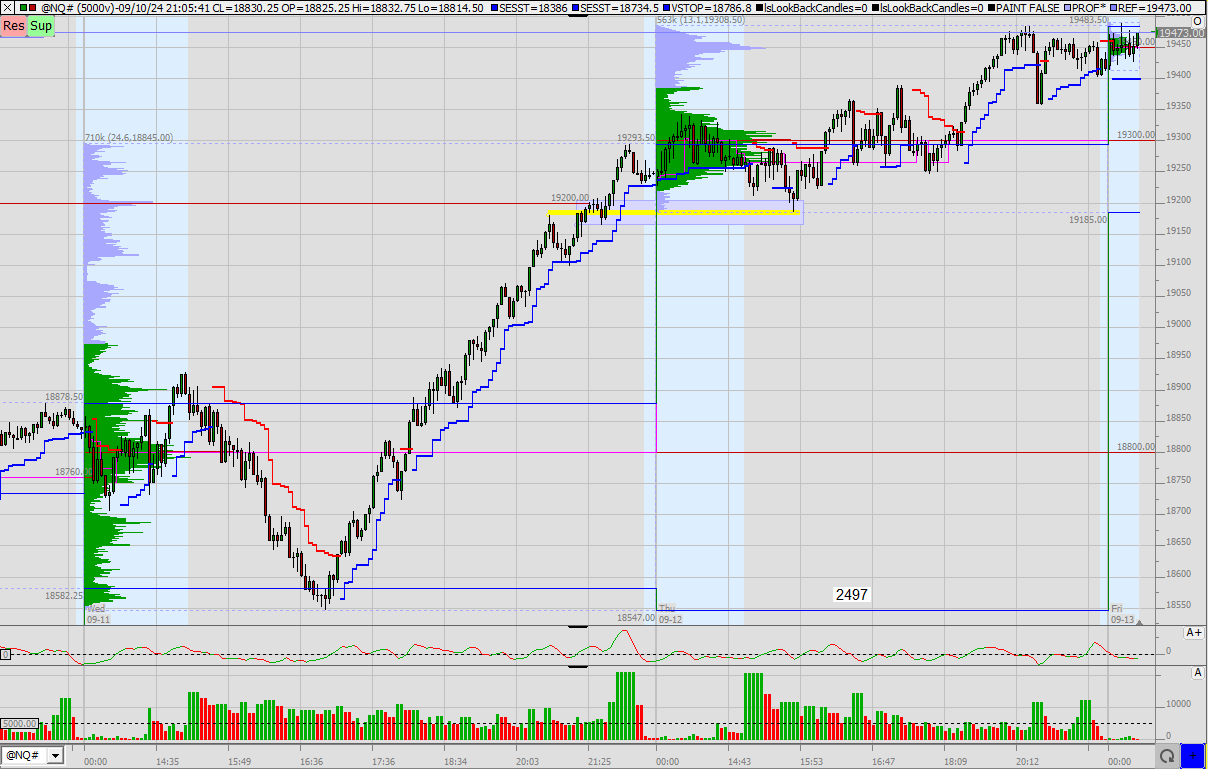Click the 710k profile volume label
The width and height of the screenshot is (1208, 769).
[128, 138]
